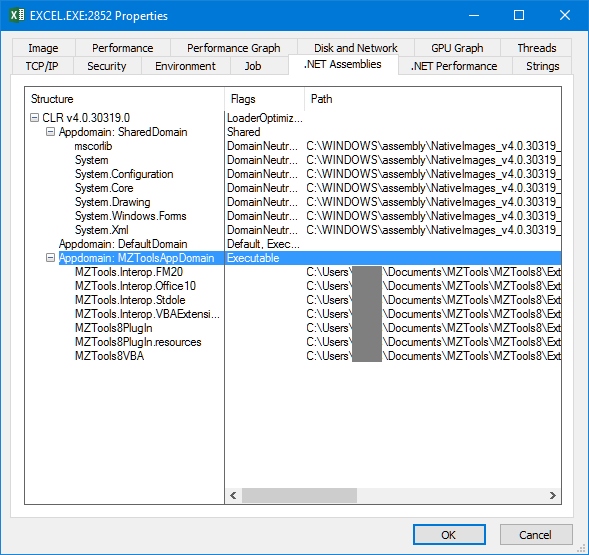Select Appdomain: DefaultDomain node
Viewport: 589px width, 555px height.
tap(123, 244)
